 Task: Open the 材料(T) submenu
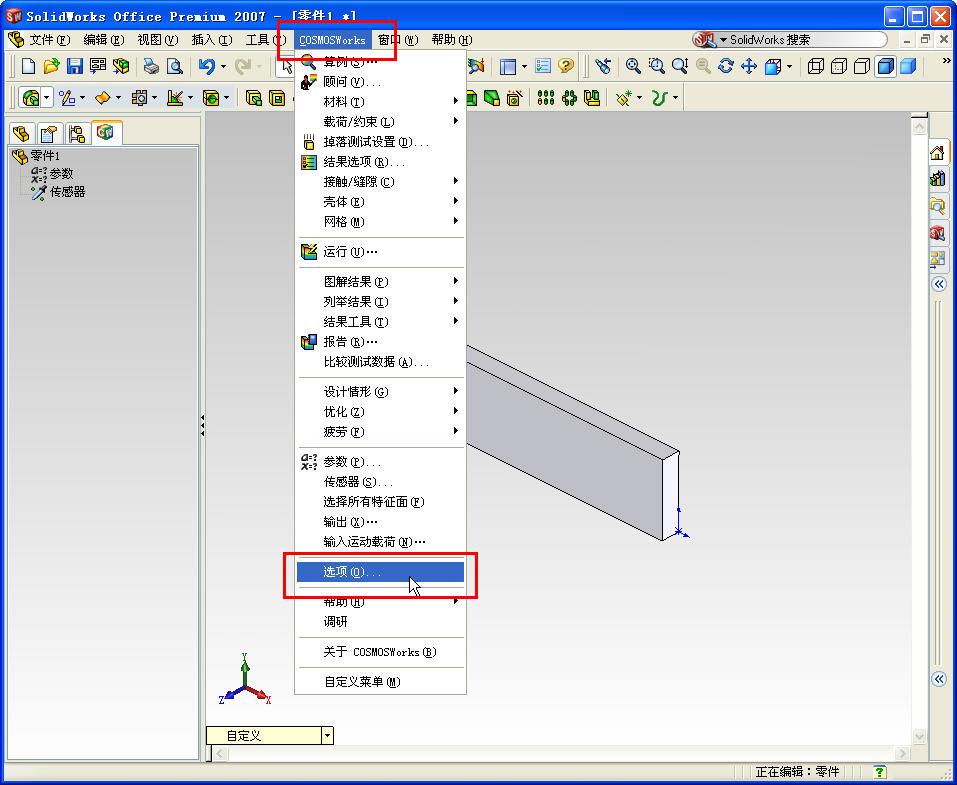(x=380, y=101)
